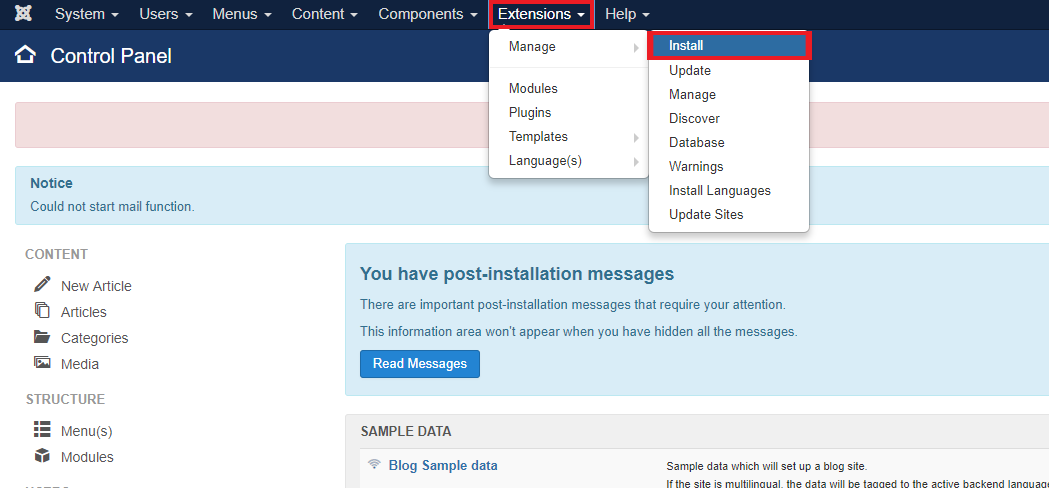This screenshot has height=488, width=1049.
Task: Click the CONTENT sidebar section heading
Action: point(56,254)
